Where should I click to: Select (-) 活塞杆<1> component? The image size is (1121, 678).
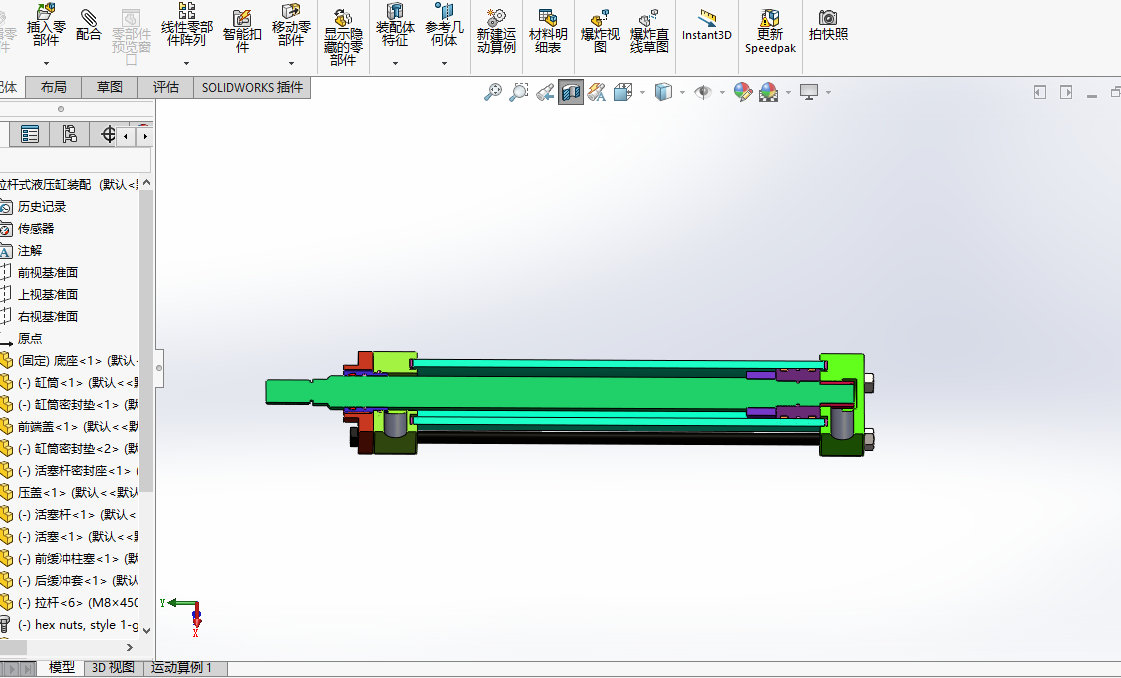pyautogui.click(x=76, y=515)
